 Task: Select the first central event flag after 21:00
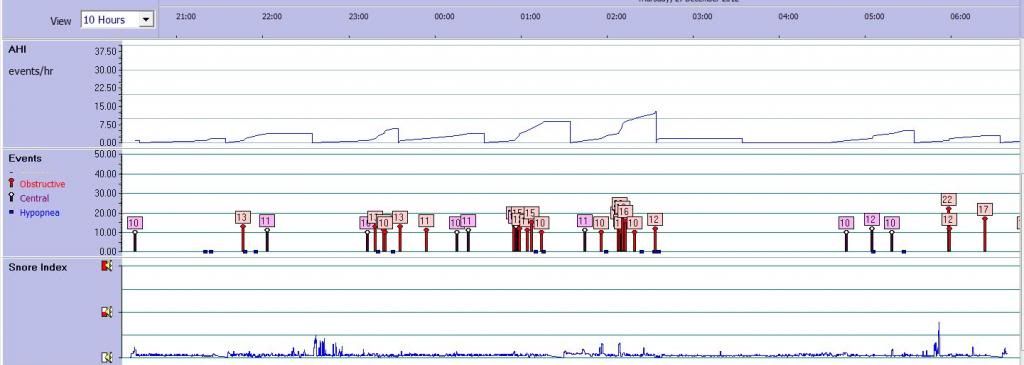135,223
